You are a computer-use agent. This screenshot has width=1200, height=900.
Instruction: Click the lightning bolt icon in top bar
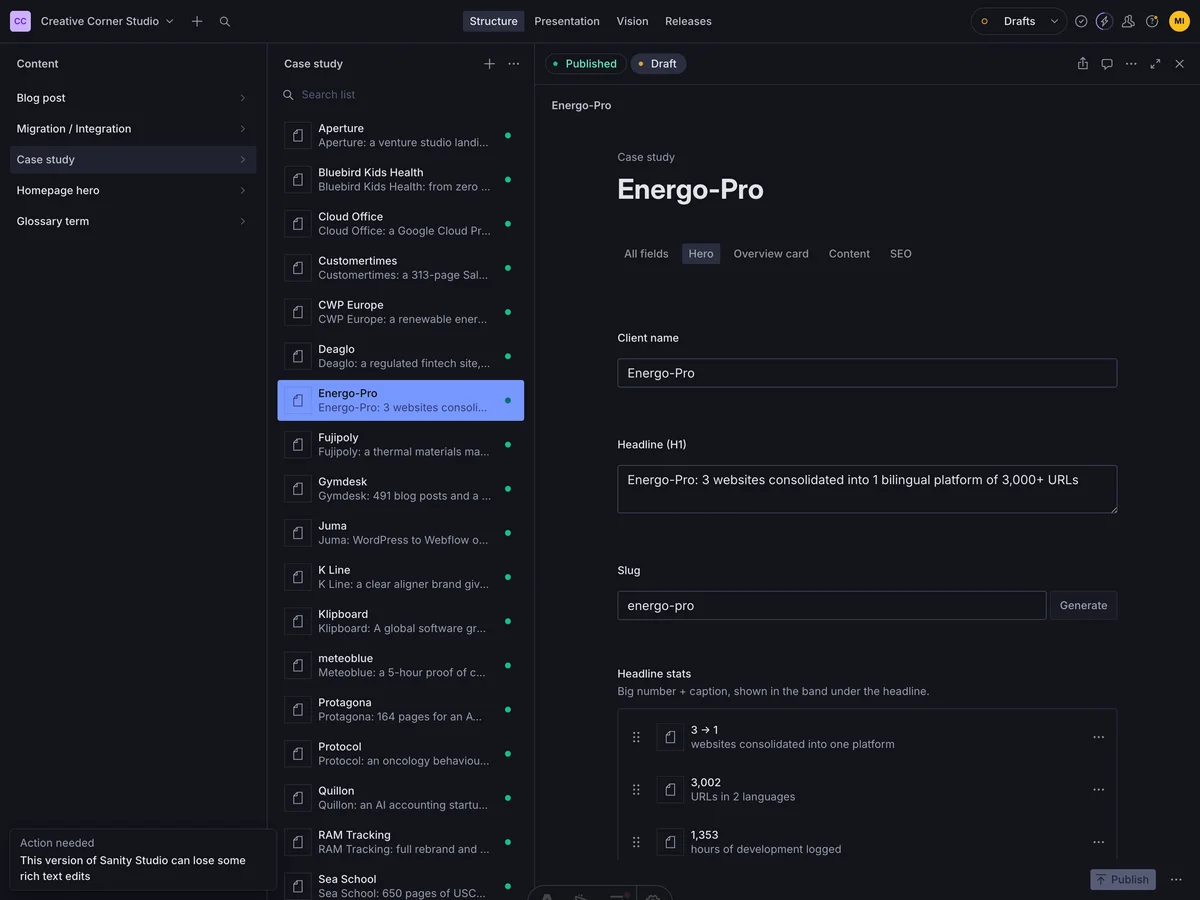pyautogui.click(x=1104, y=21)
